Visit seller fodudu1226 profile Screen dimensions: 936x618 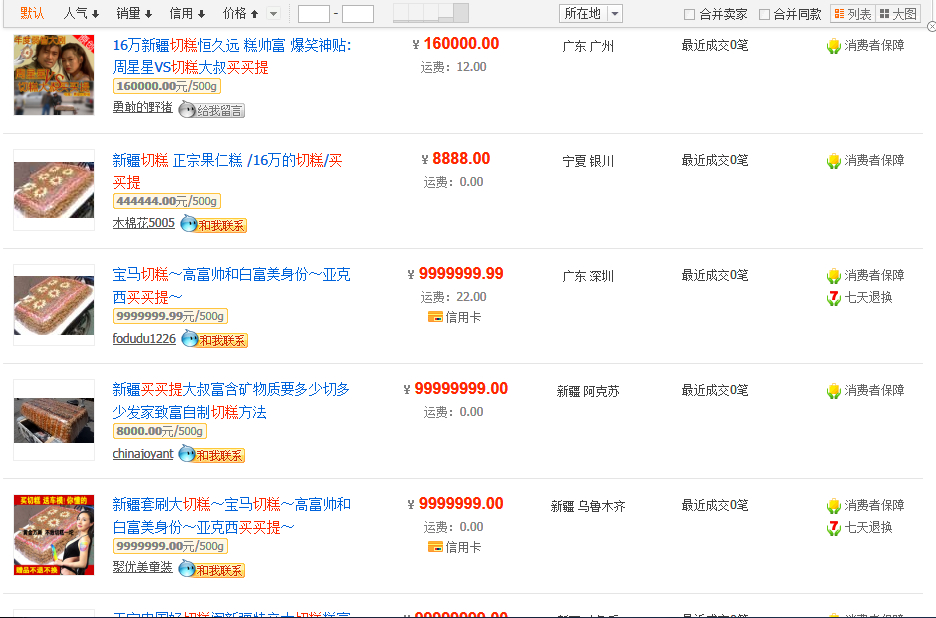tap(144, 339)
